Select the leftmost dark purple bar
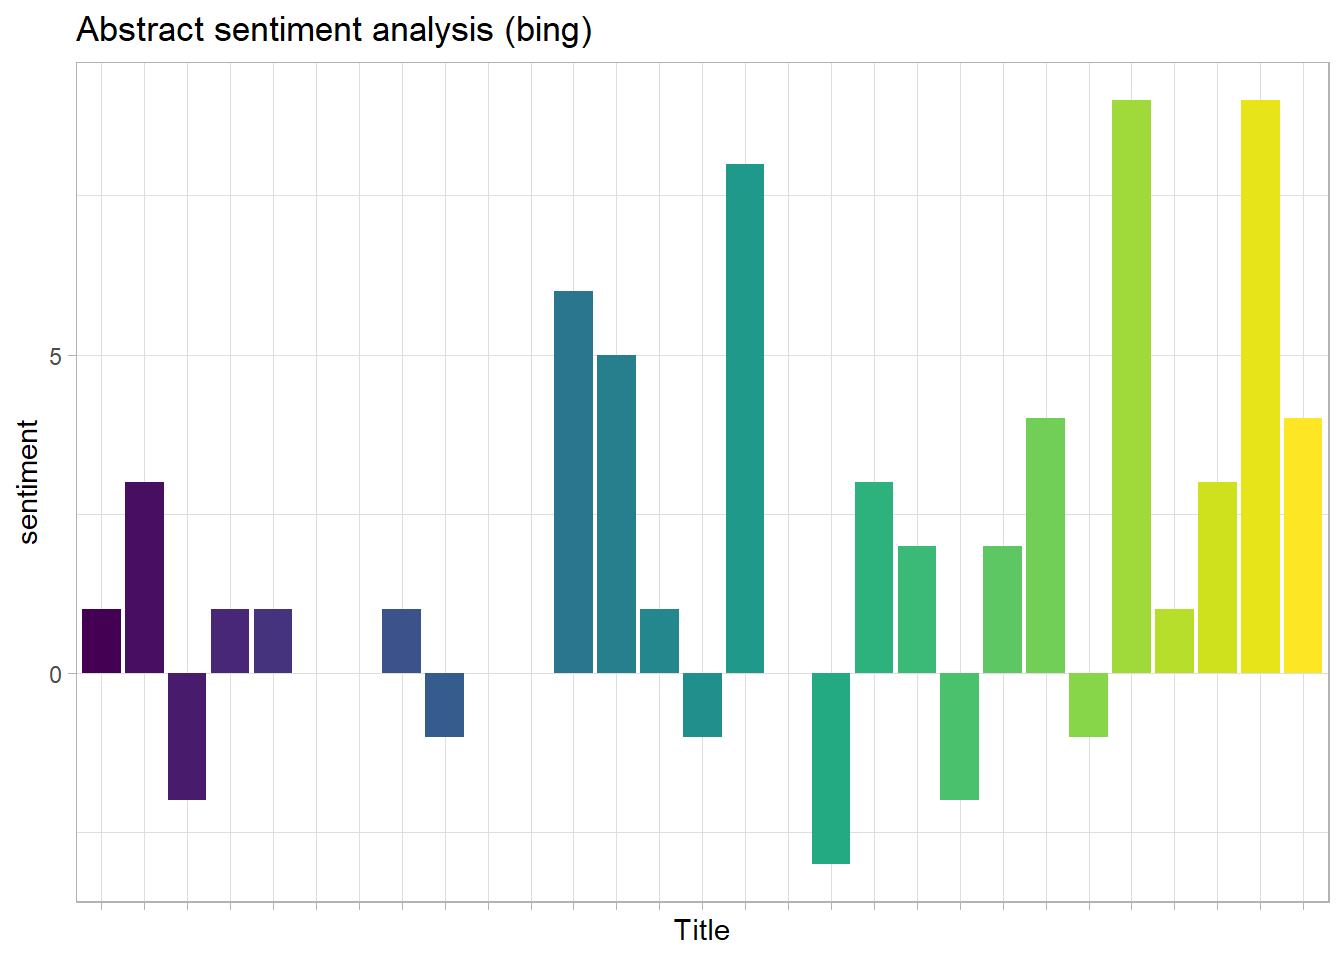 coord(101,641)
